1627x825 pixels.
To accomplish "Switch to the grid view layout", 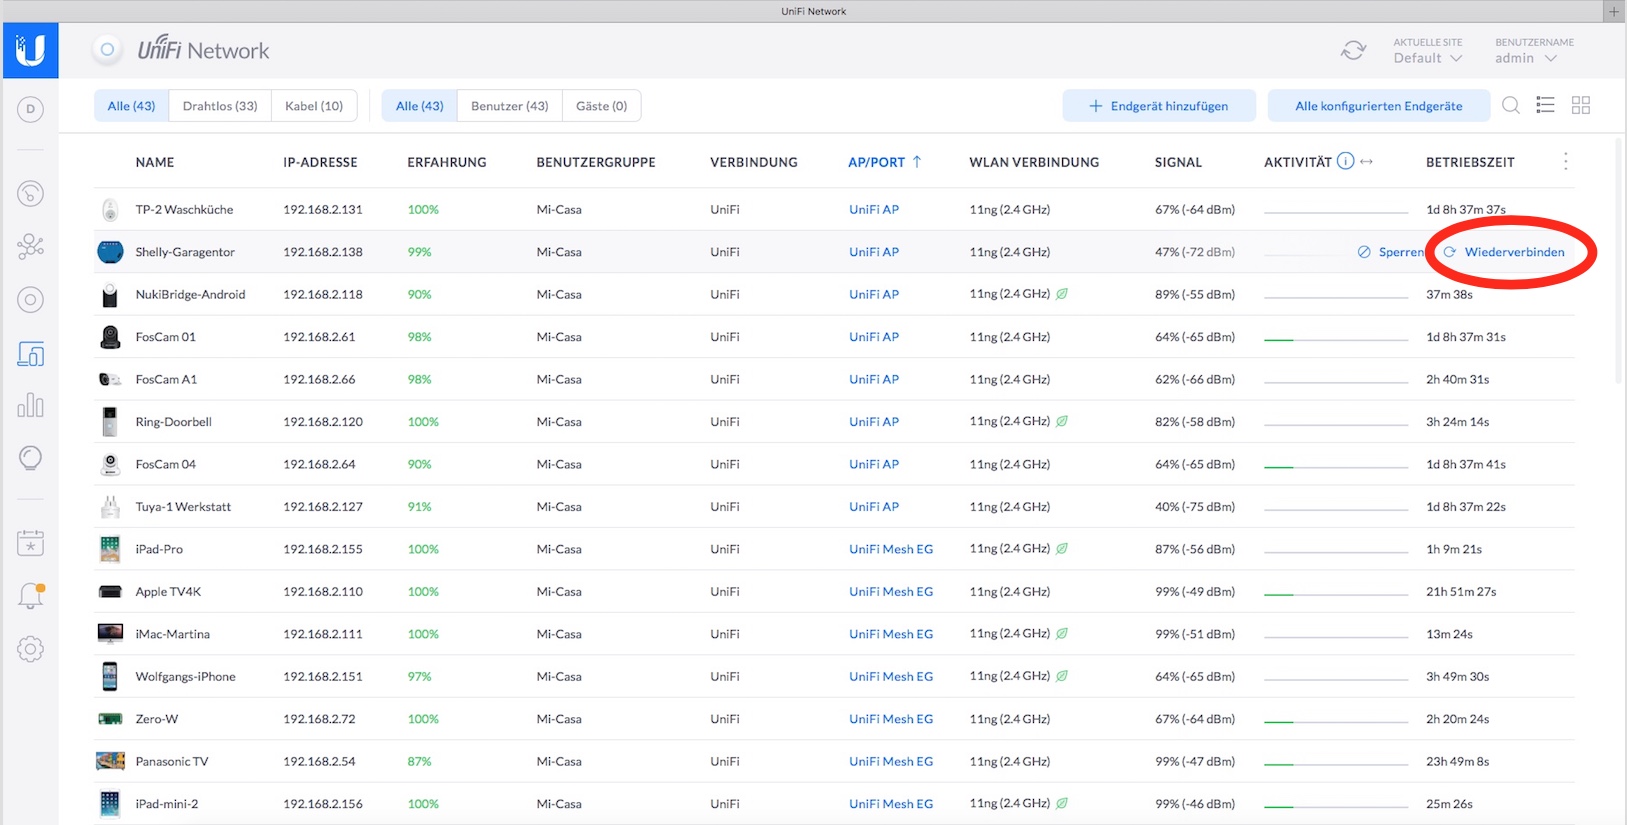I will (x=1581, y=106).
